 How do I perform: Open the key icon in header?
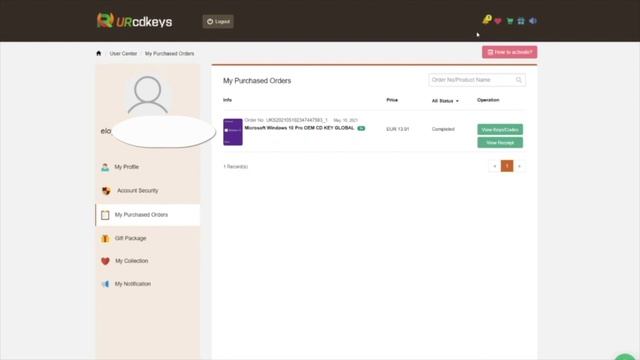coord(487,20)
